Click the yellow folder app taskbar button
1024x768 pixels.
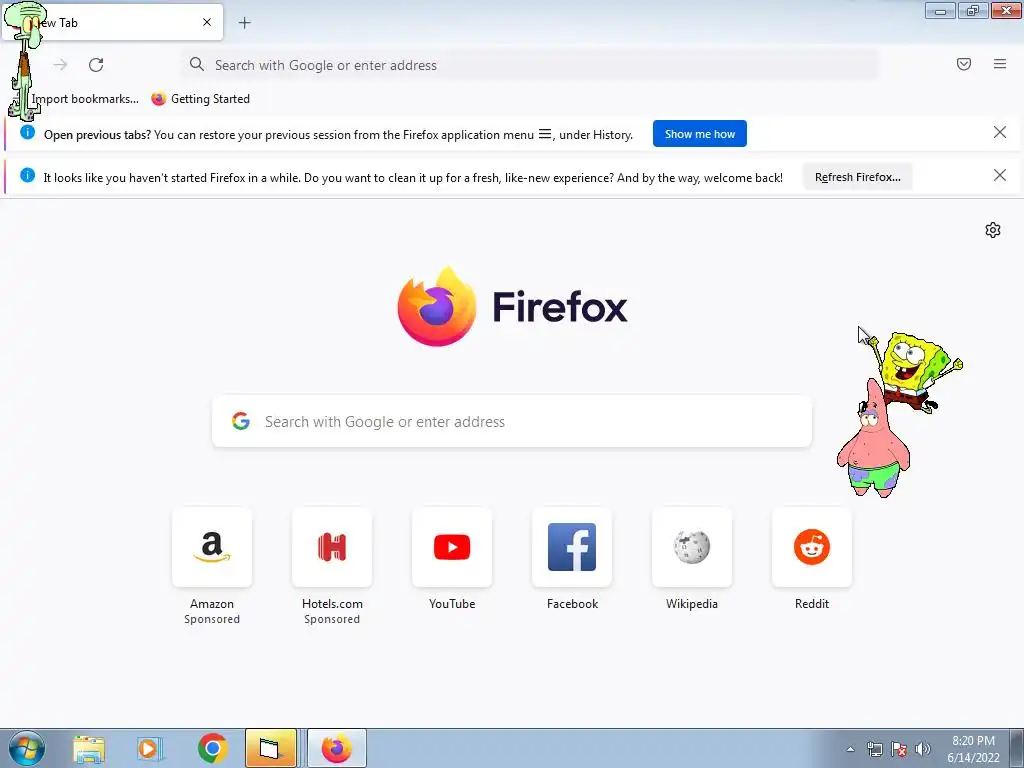coord(270,748)
